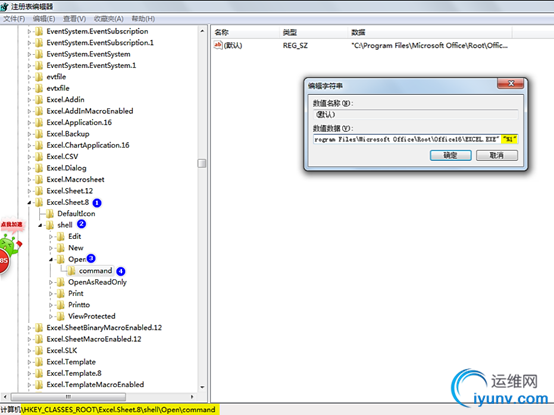Expand the Excel.Sheet.12 node
Screen dimensions: 554x415
click(x=29, y=191)
